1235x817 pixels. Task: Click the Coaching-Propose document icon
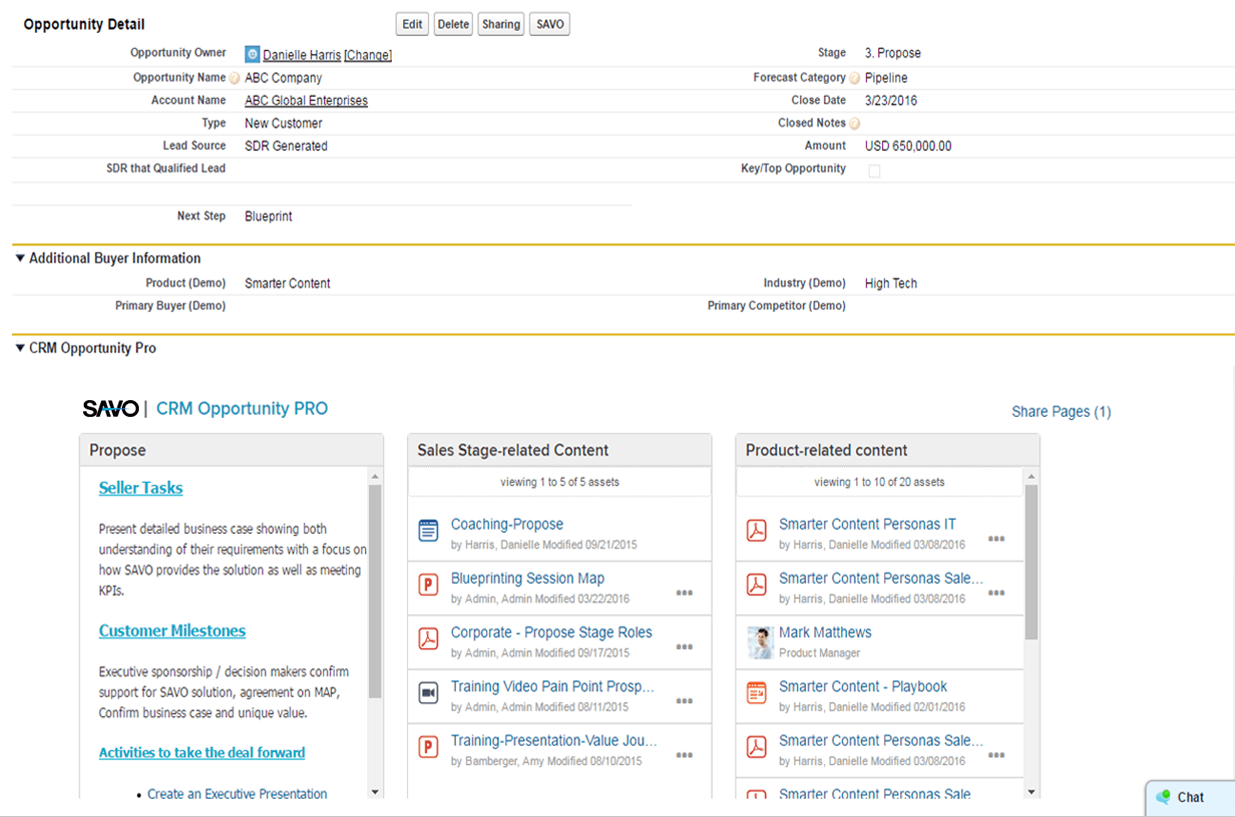(428, 530)
